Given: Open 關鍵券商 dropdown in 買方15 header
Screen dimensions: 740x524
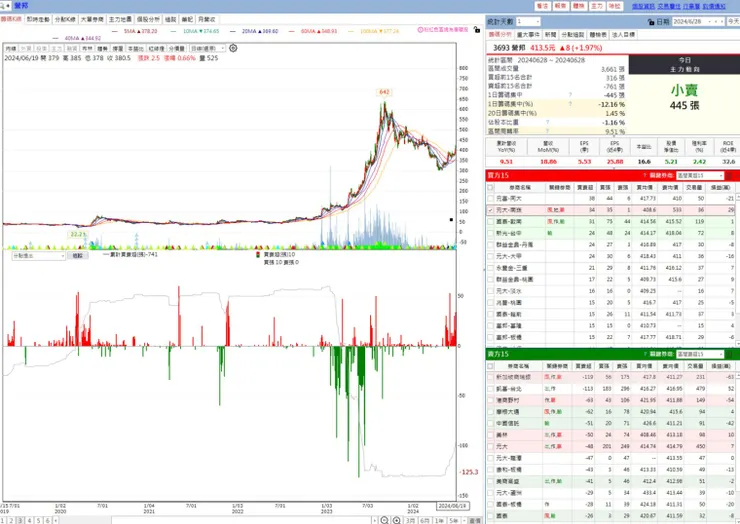Looking at the screenshot, I should tap(699, 176).
